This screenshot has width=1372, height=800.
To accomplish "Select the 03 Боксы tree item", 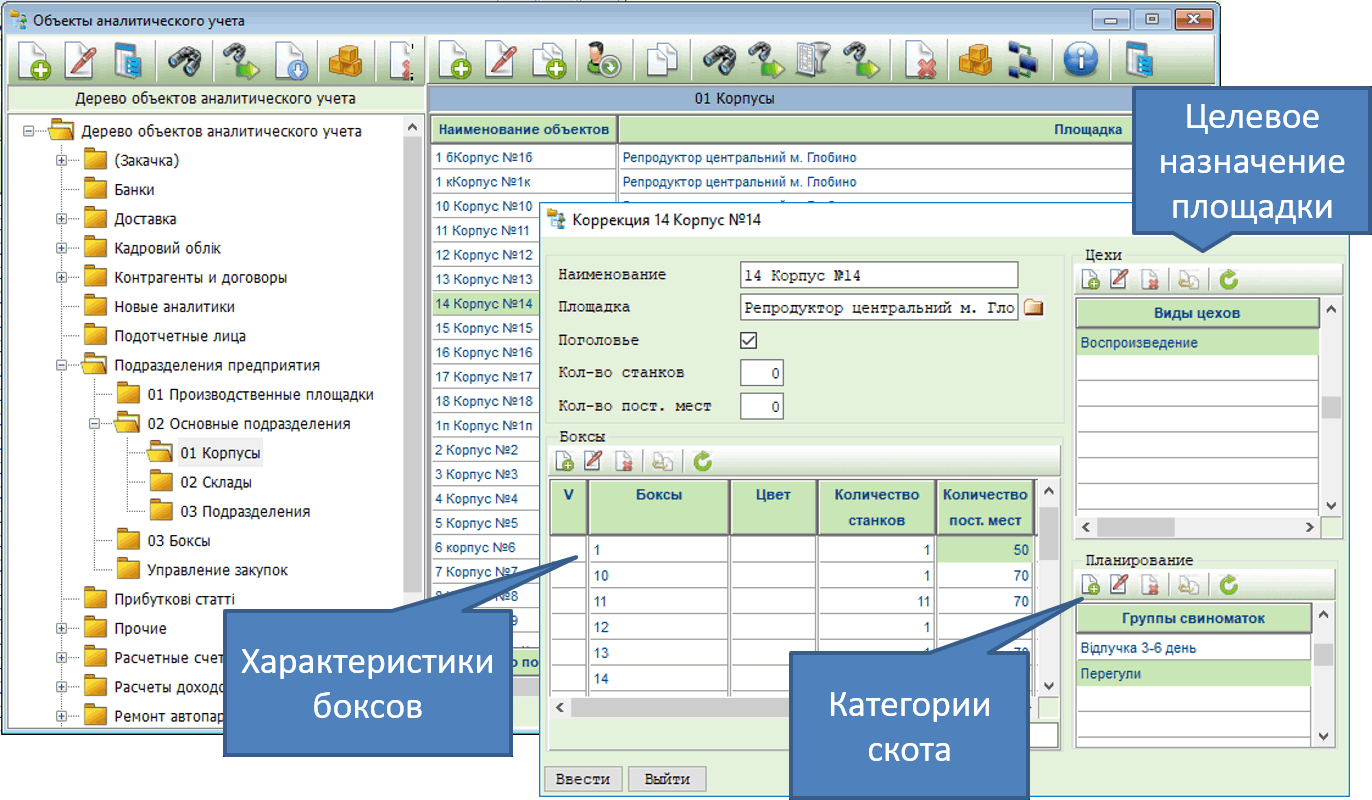I will pos(179,541).
